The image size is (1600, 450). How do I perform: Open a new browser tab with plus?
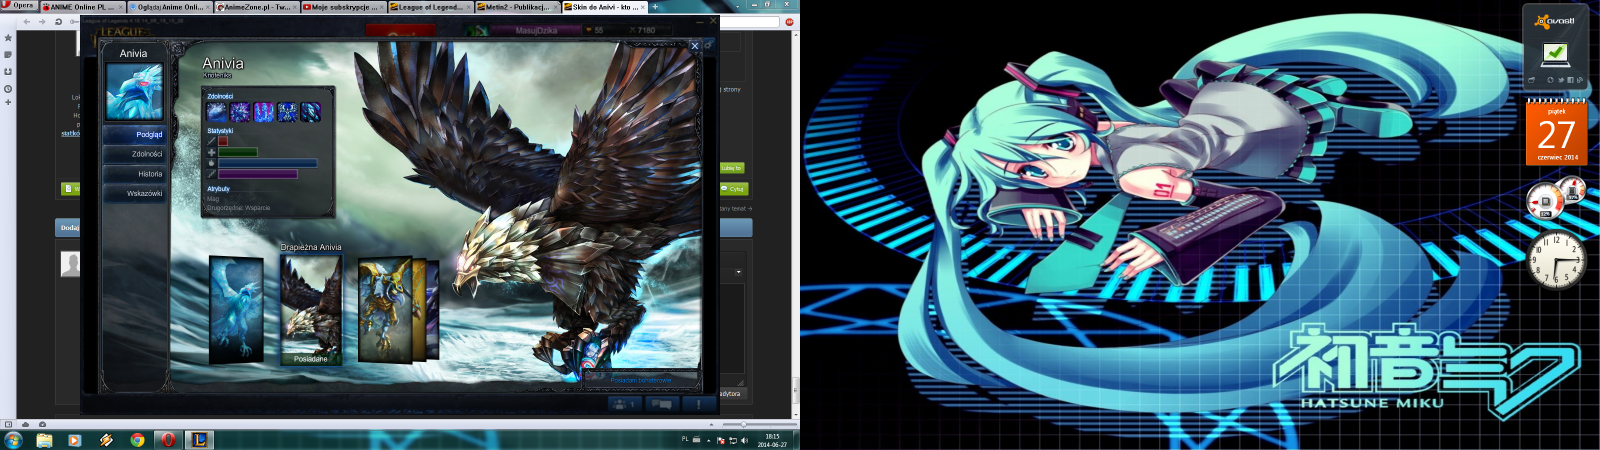tap(655, 6)
